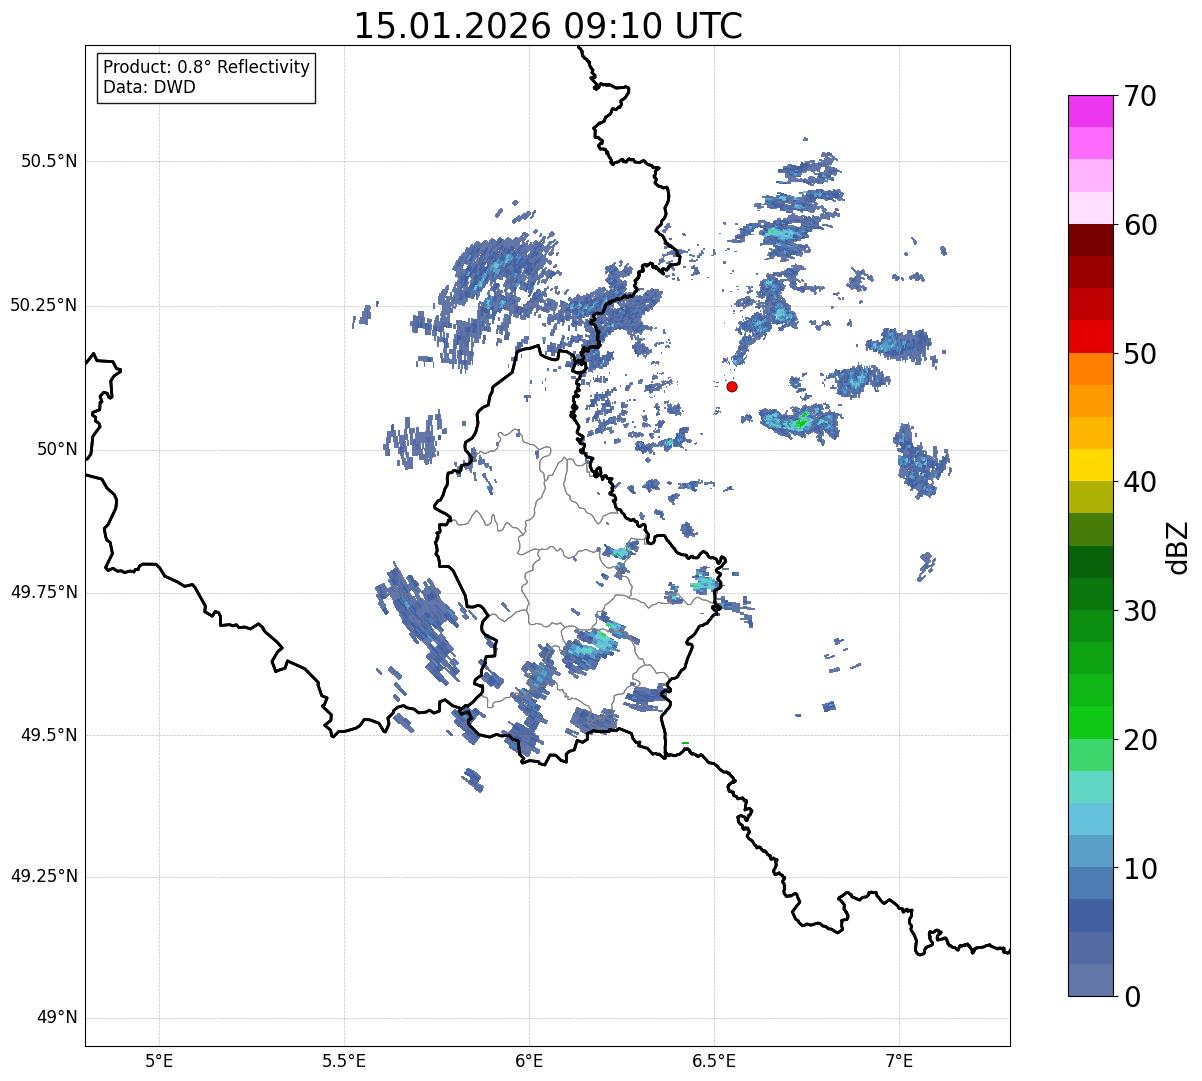The image size is (1202, 1081).
Task: Click the yellow colorbar segment above 40
Action: (1090, 465)
